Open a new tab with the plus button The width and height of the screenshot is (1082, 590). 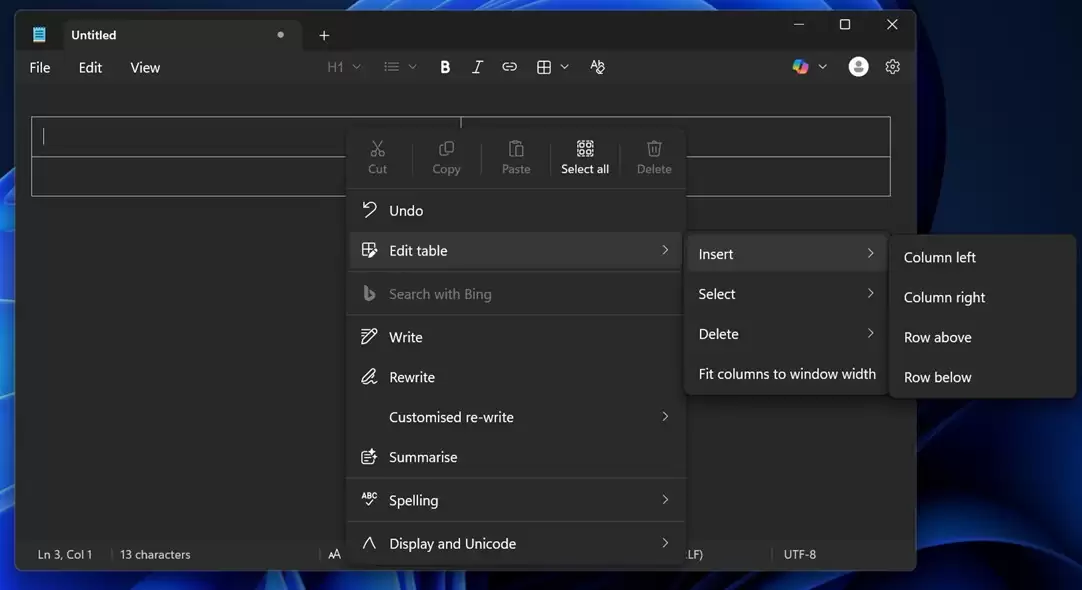[x=323, y=34]
